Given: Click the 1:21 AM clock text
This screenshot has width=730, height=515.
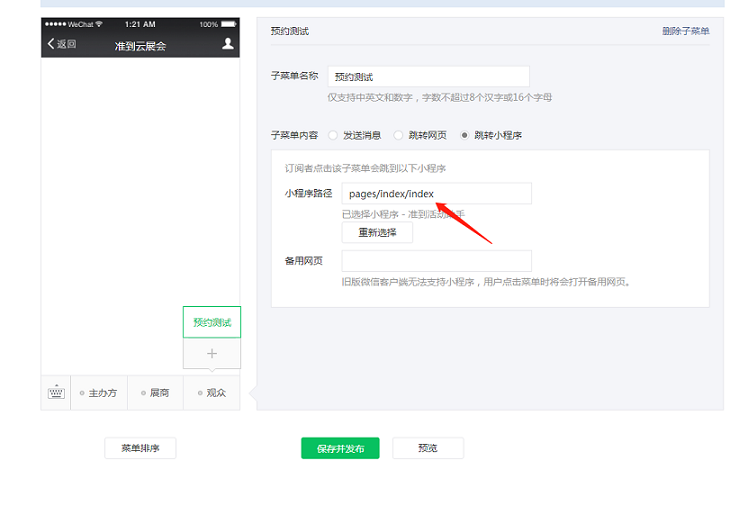Looking at the screenshot, I should pos(140,24).
